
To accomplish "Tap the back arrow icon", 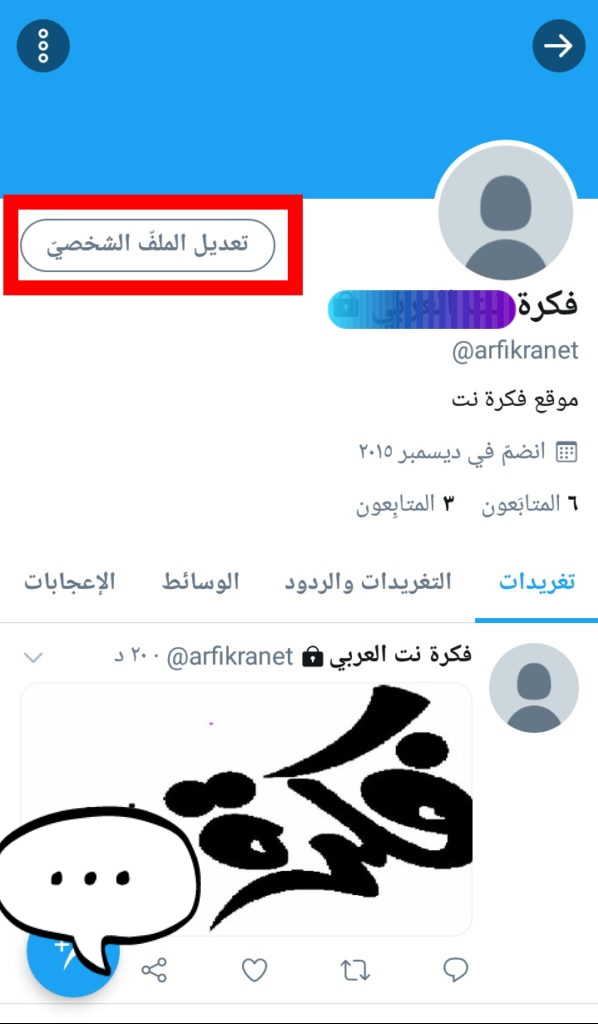I will click(x=559, y=46).
